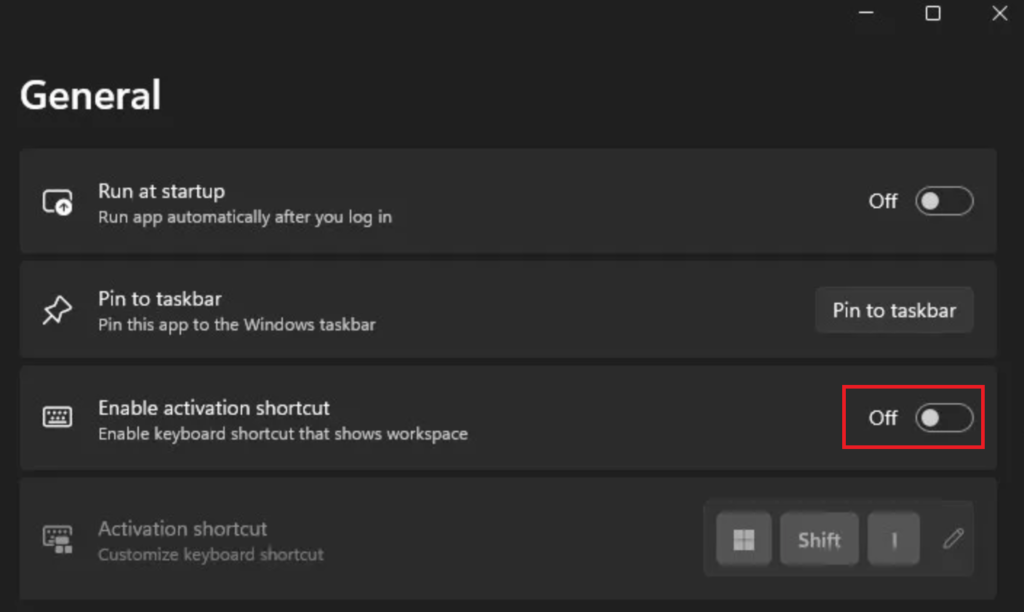Click the Pin this app description text

pyautogui.click(x=236, y=325)
